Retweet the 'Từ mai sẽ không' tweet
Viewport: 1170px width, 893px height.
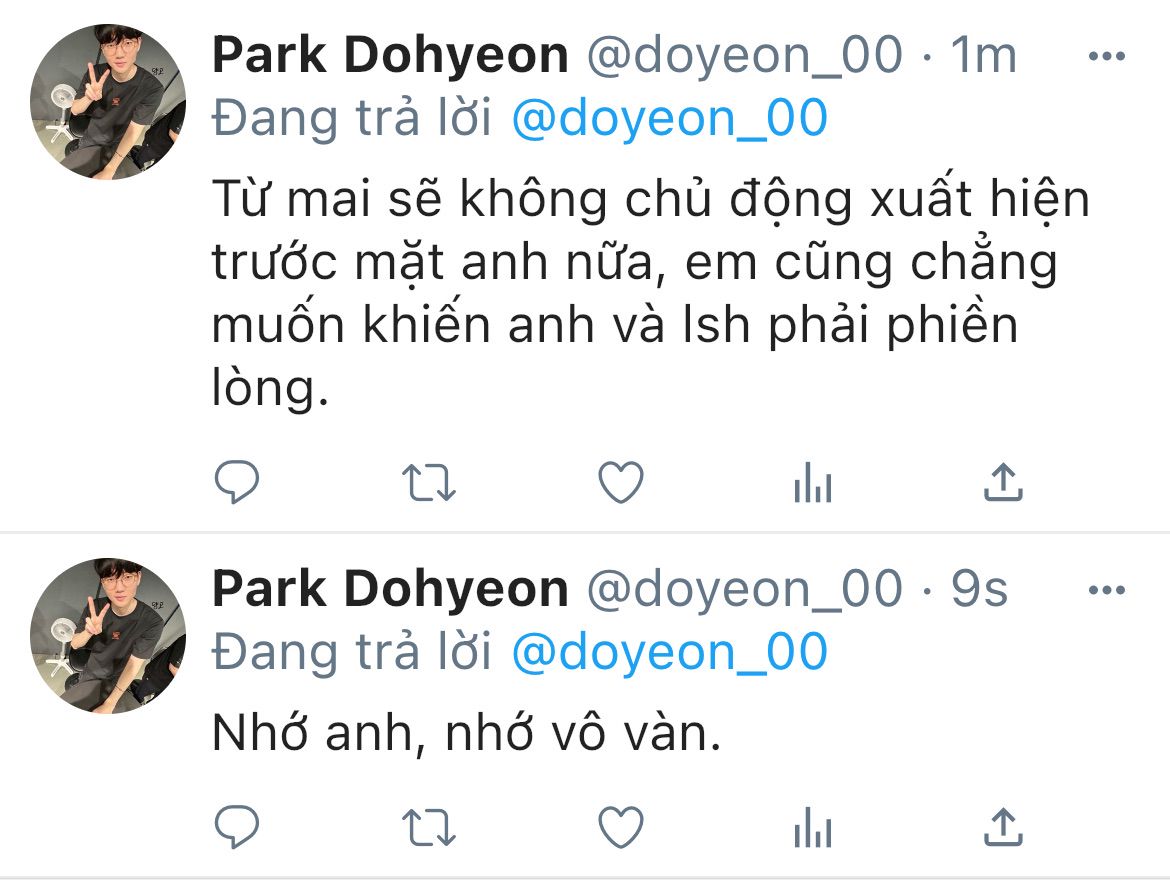pos(428,483)
